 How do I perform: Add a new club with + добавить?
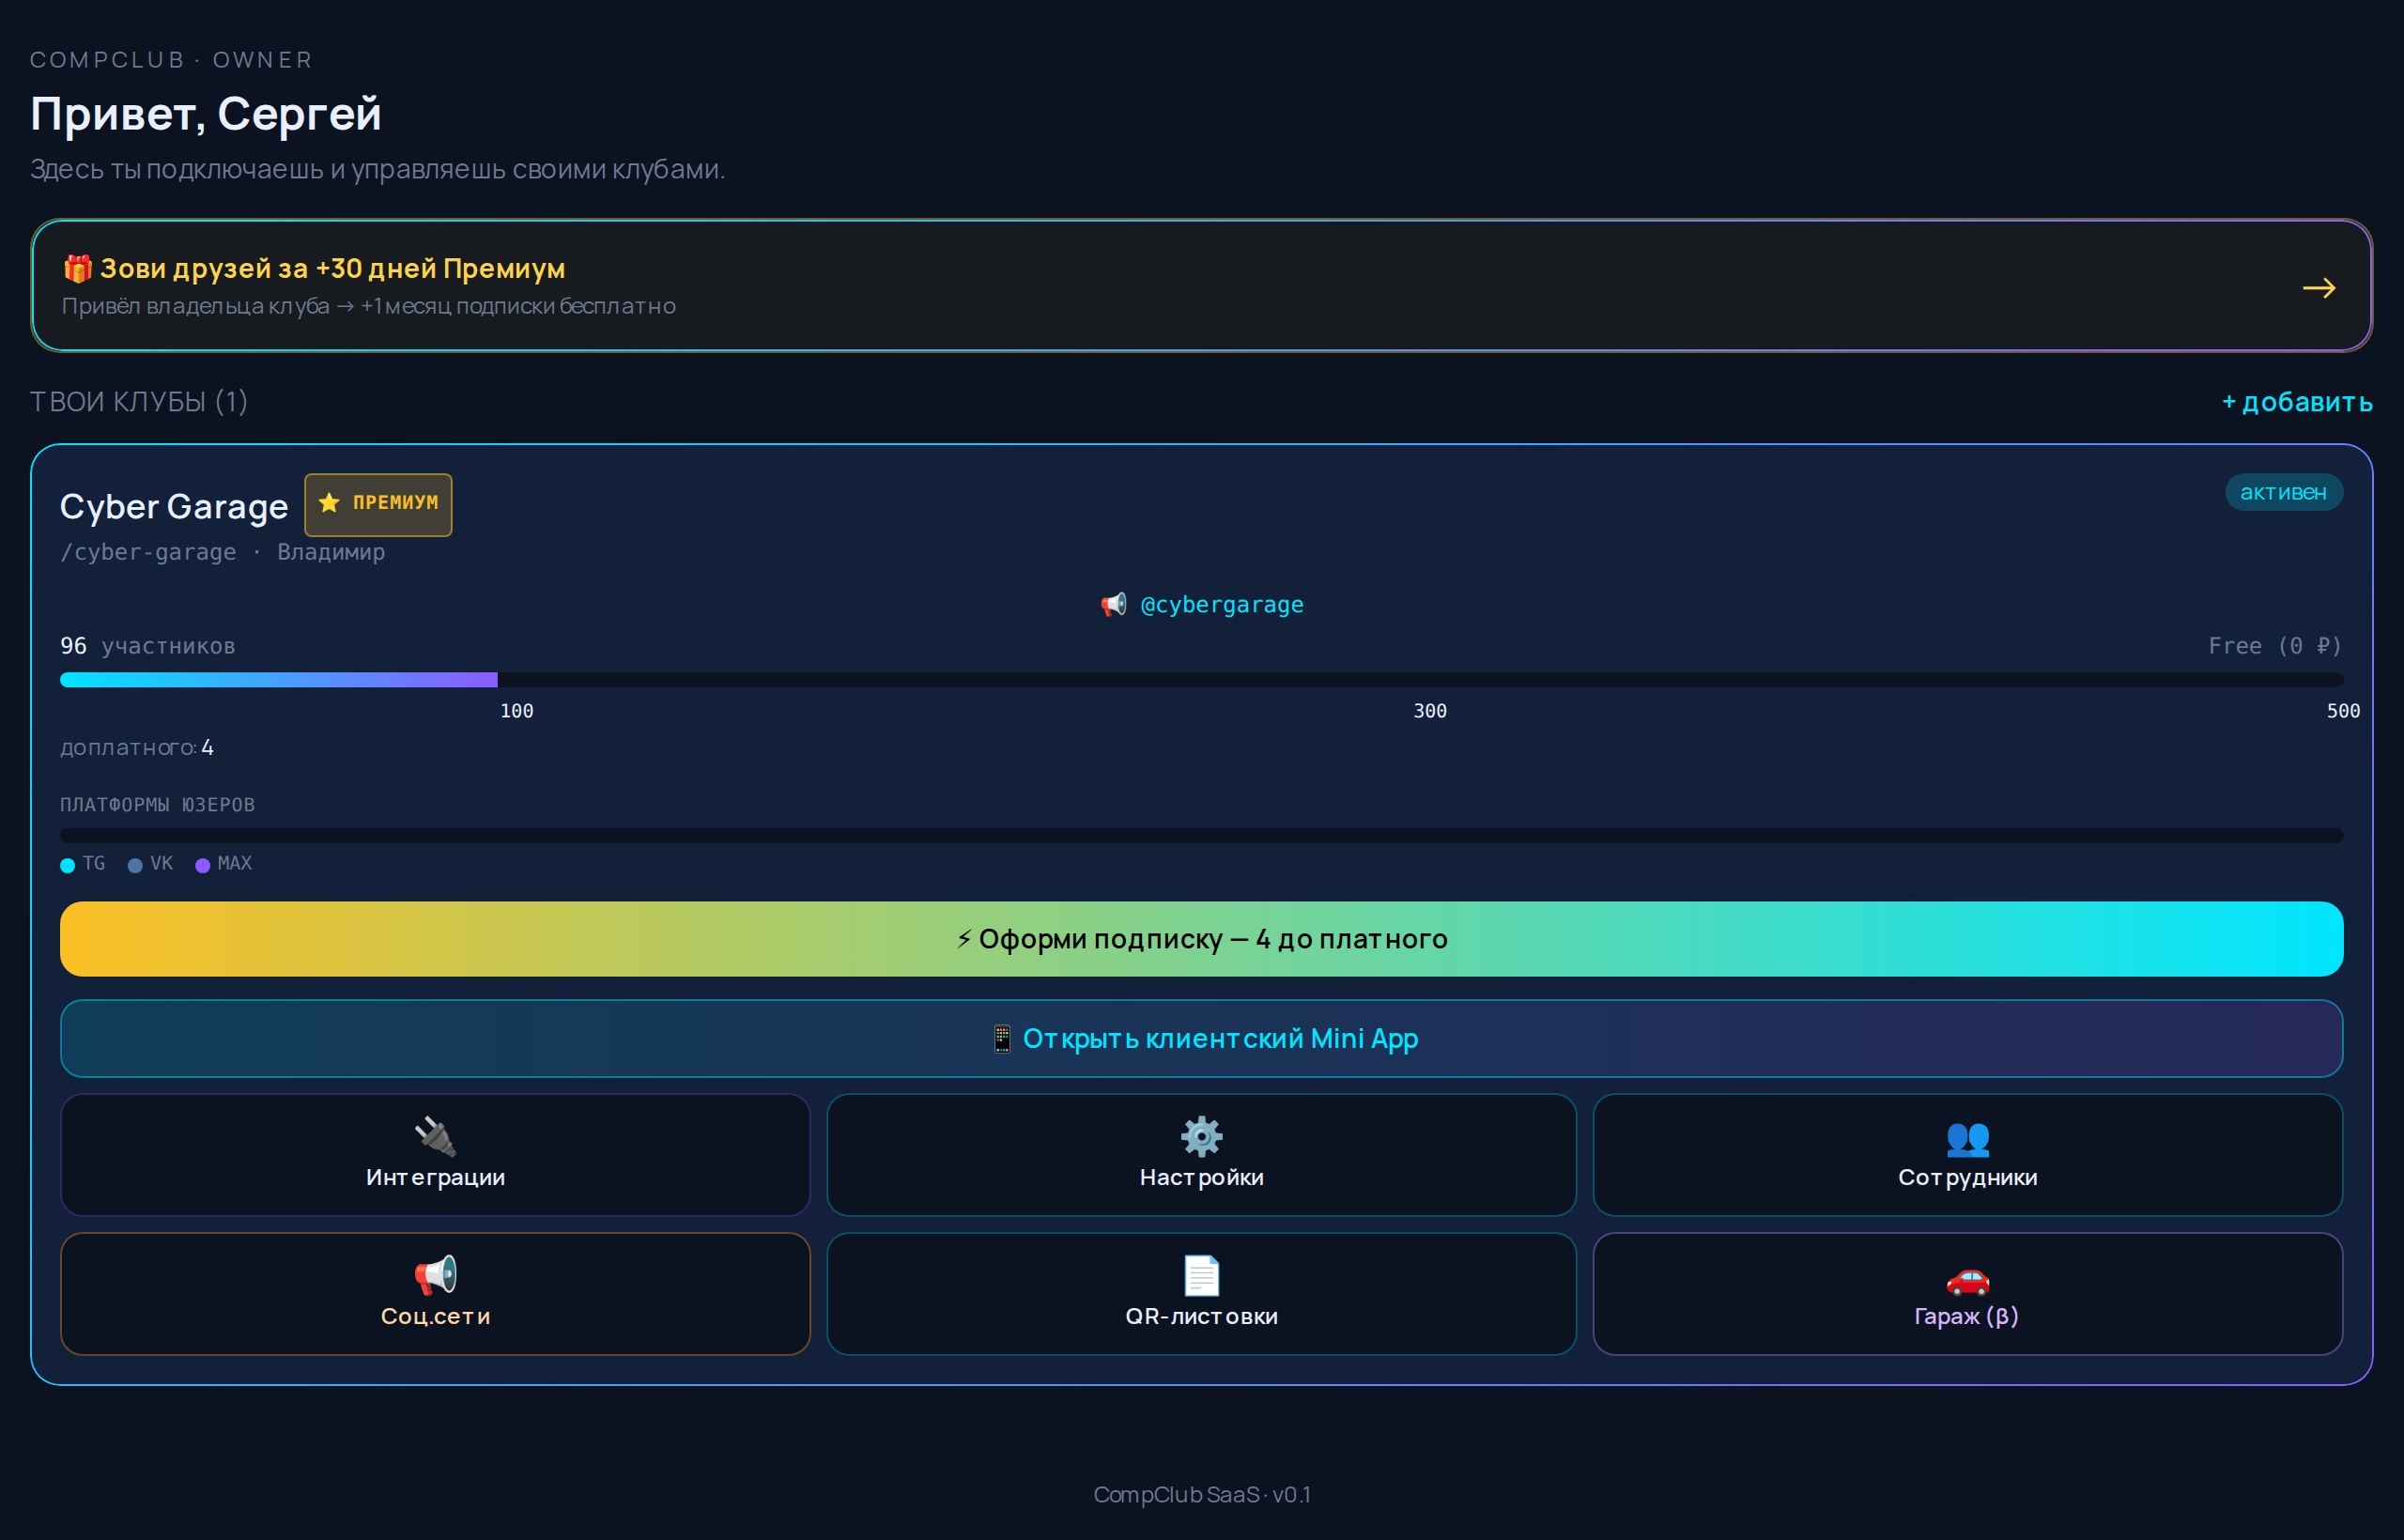tap(2297, 402)
